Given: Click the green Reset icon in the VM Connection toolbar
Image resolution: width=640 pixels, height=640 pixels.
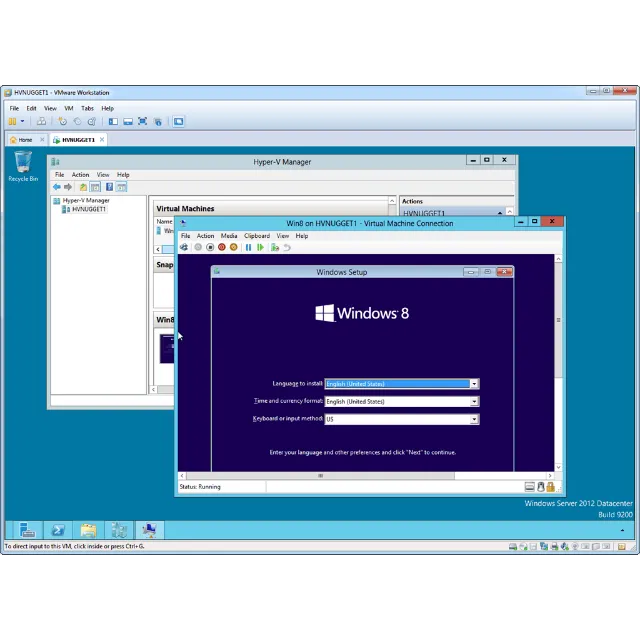Looking at the screenshot, I should click(260, 247).
